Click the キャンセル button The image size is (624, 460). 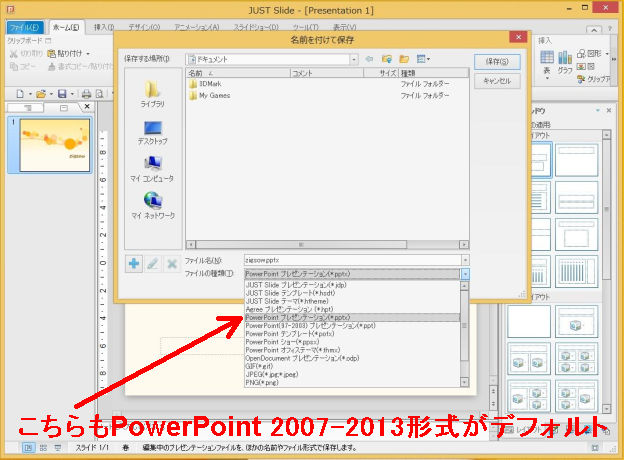(497, 81)
